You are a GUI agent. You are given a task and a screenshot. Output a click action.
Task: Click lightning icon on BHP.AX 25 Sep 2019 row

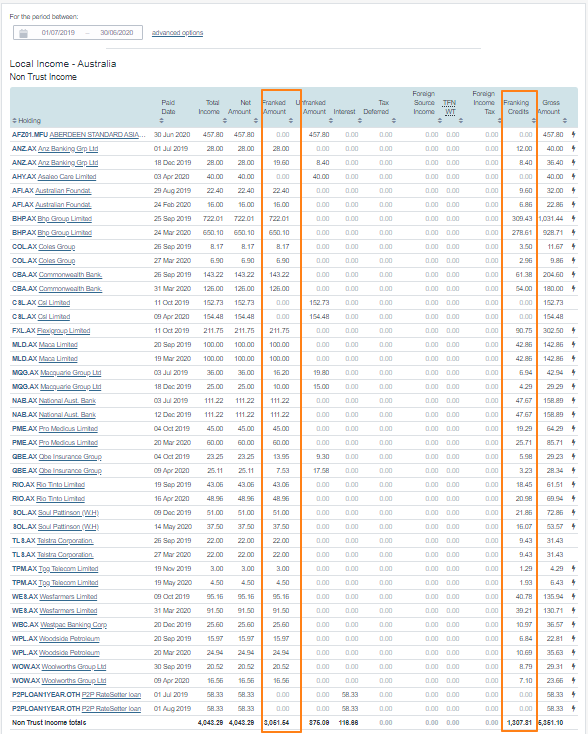tap(573, 219)
